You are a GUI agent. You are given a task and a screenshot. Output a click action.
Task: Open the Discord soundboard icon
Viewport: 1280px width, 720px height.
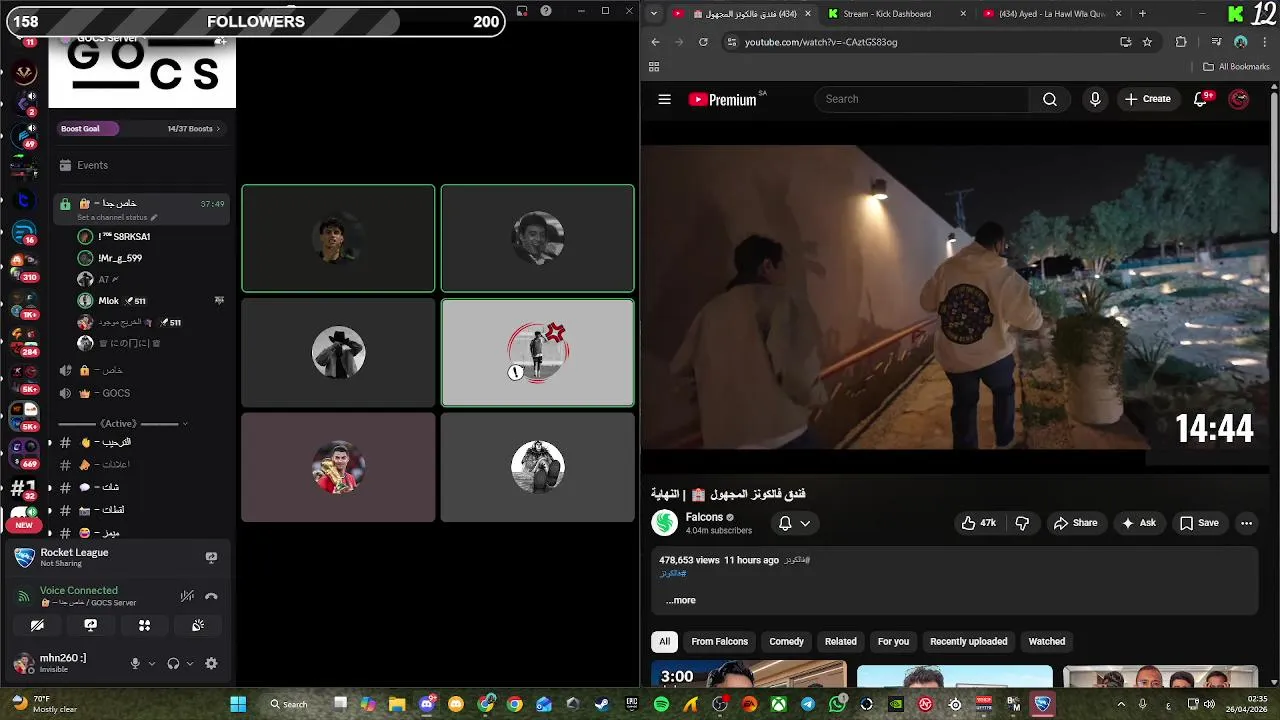click(x=198, y=625)
